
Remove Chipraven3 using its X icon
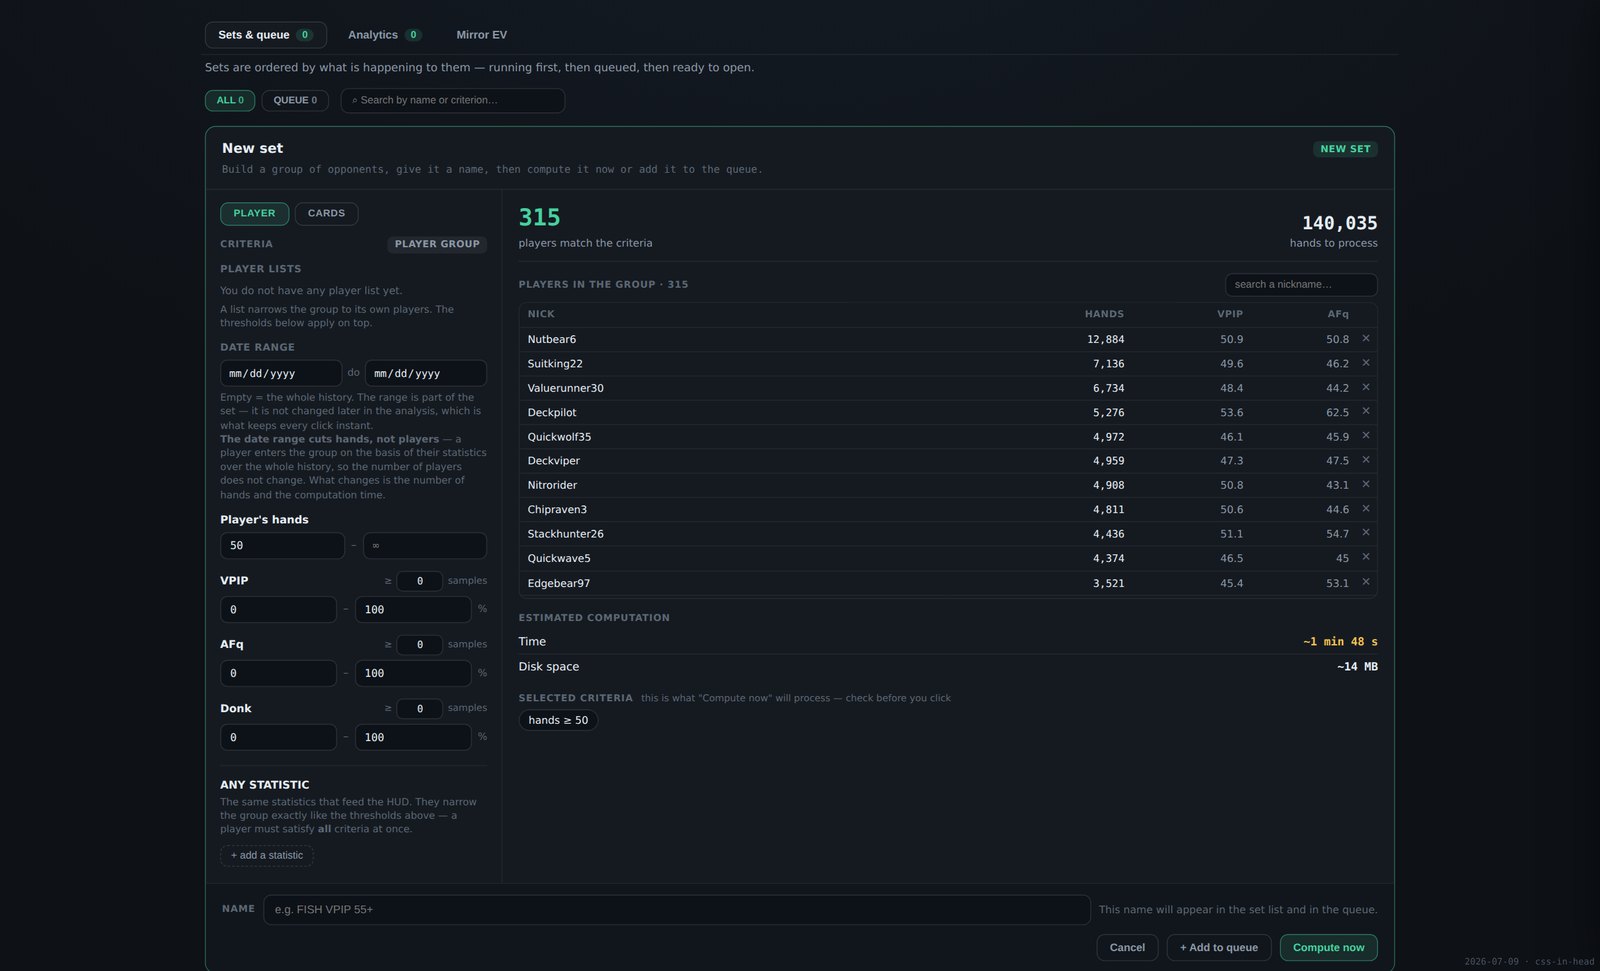(x=1365, y=509)
